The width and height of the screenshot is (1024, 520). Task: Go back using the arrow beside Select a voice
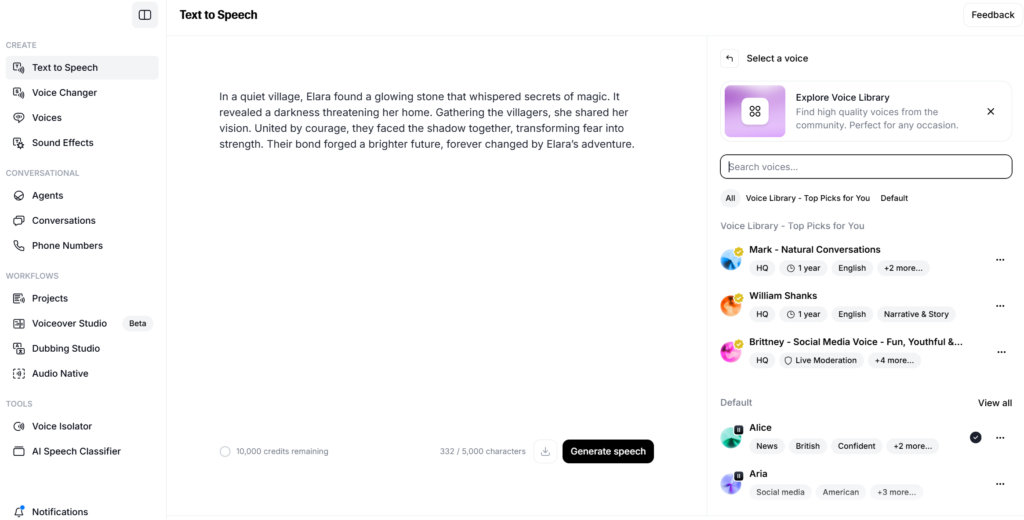pos(729,58)
